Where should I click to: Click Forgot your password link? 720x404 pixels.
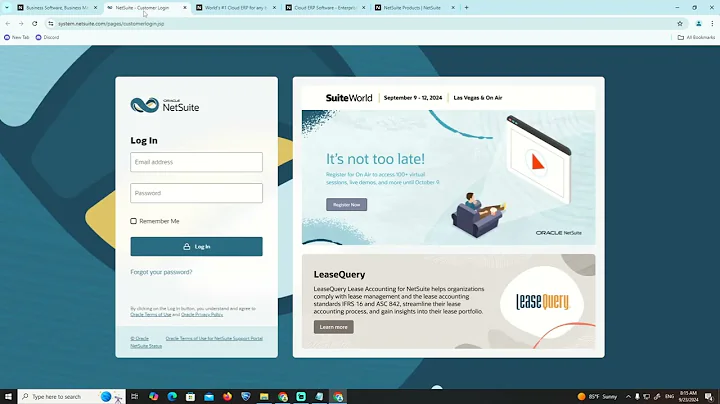pos(161,272)
